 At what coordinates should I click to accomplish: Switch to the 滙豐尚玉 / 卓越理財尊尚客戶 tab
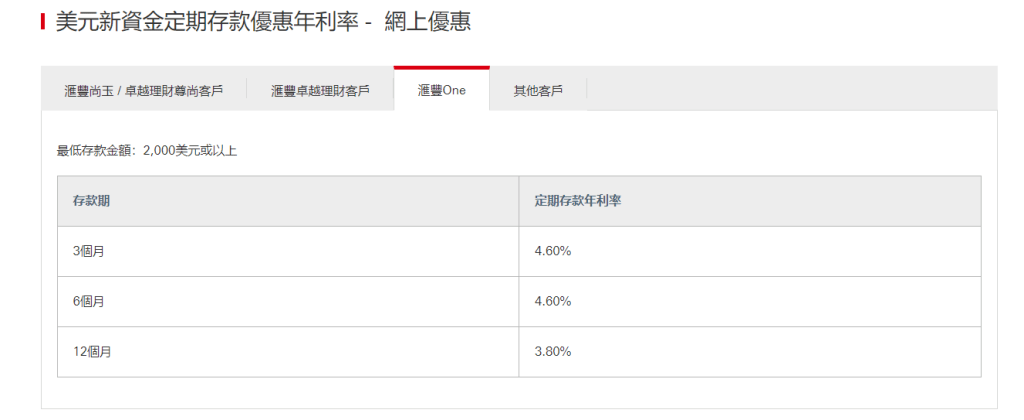click(143, 91)
